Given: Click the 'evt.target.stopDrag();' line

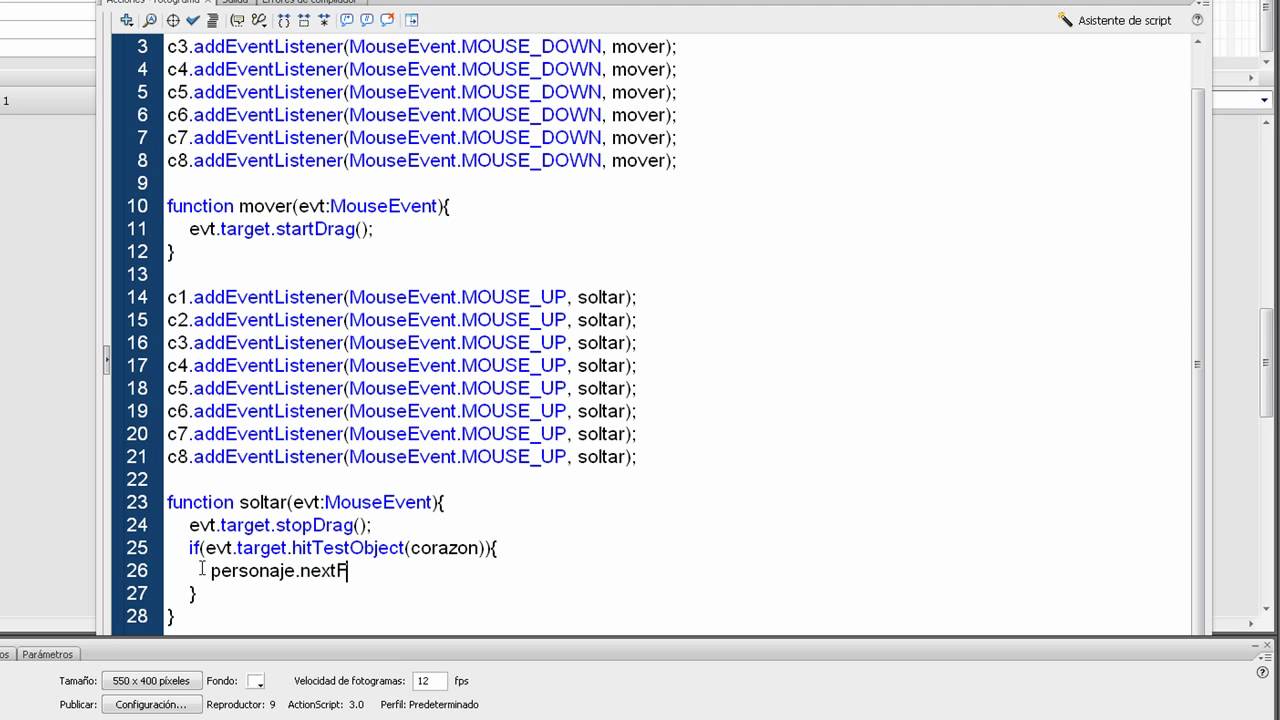Looking at the screenshot, I should pos(280,525).
